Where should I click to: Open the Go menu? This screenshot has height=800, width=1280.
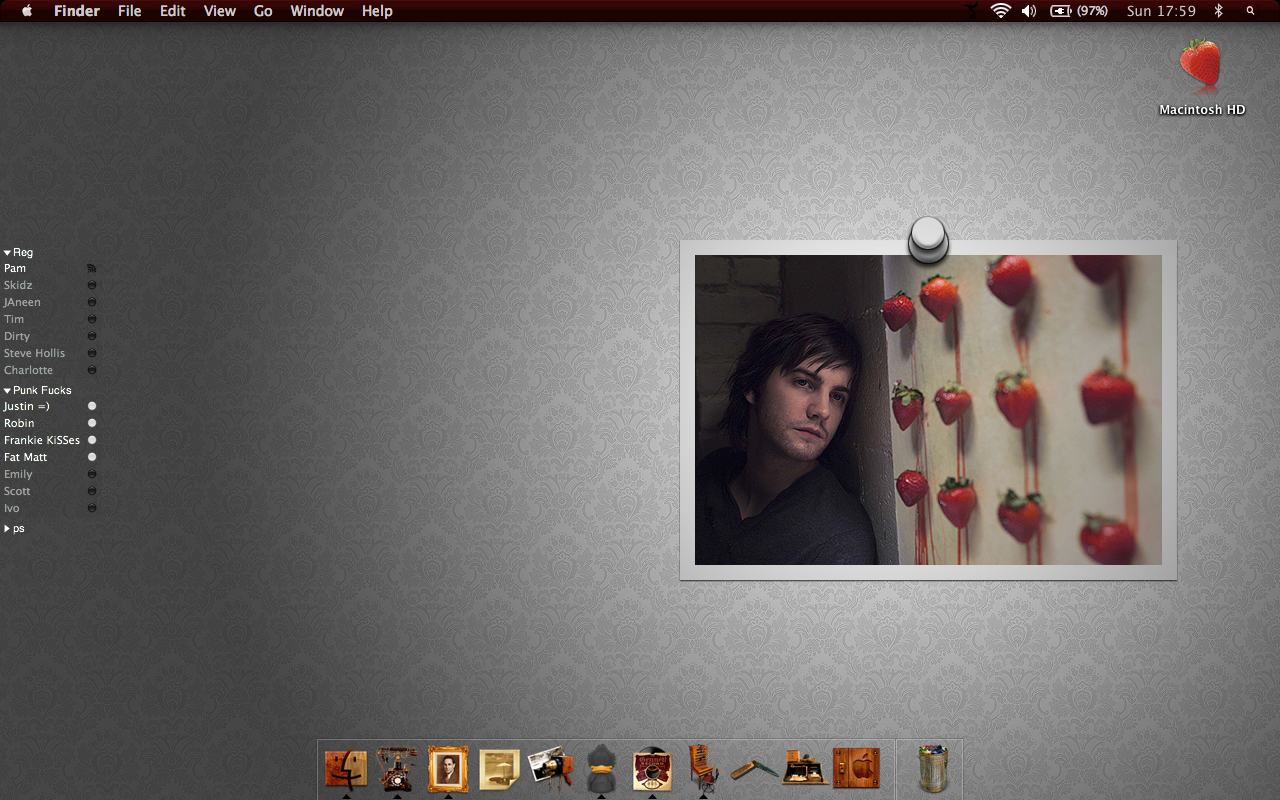263,11
